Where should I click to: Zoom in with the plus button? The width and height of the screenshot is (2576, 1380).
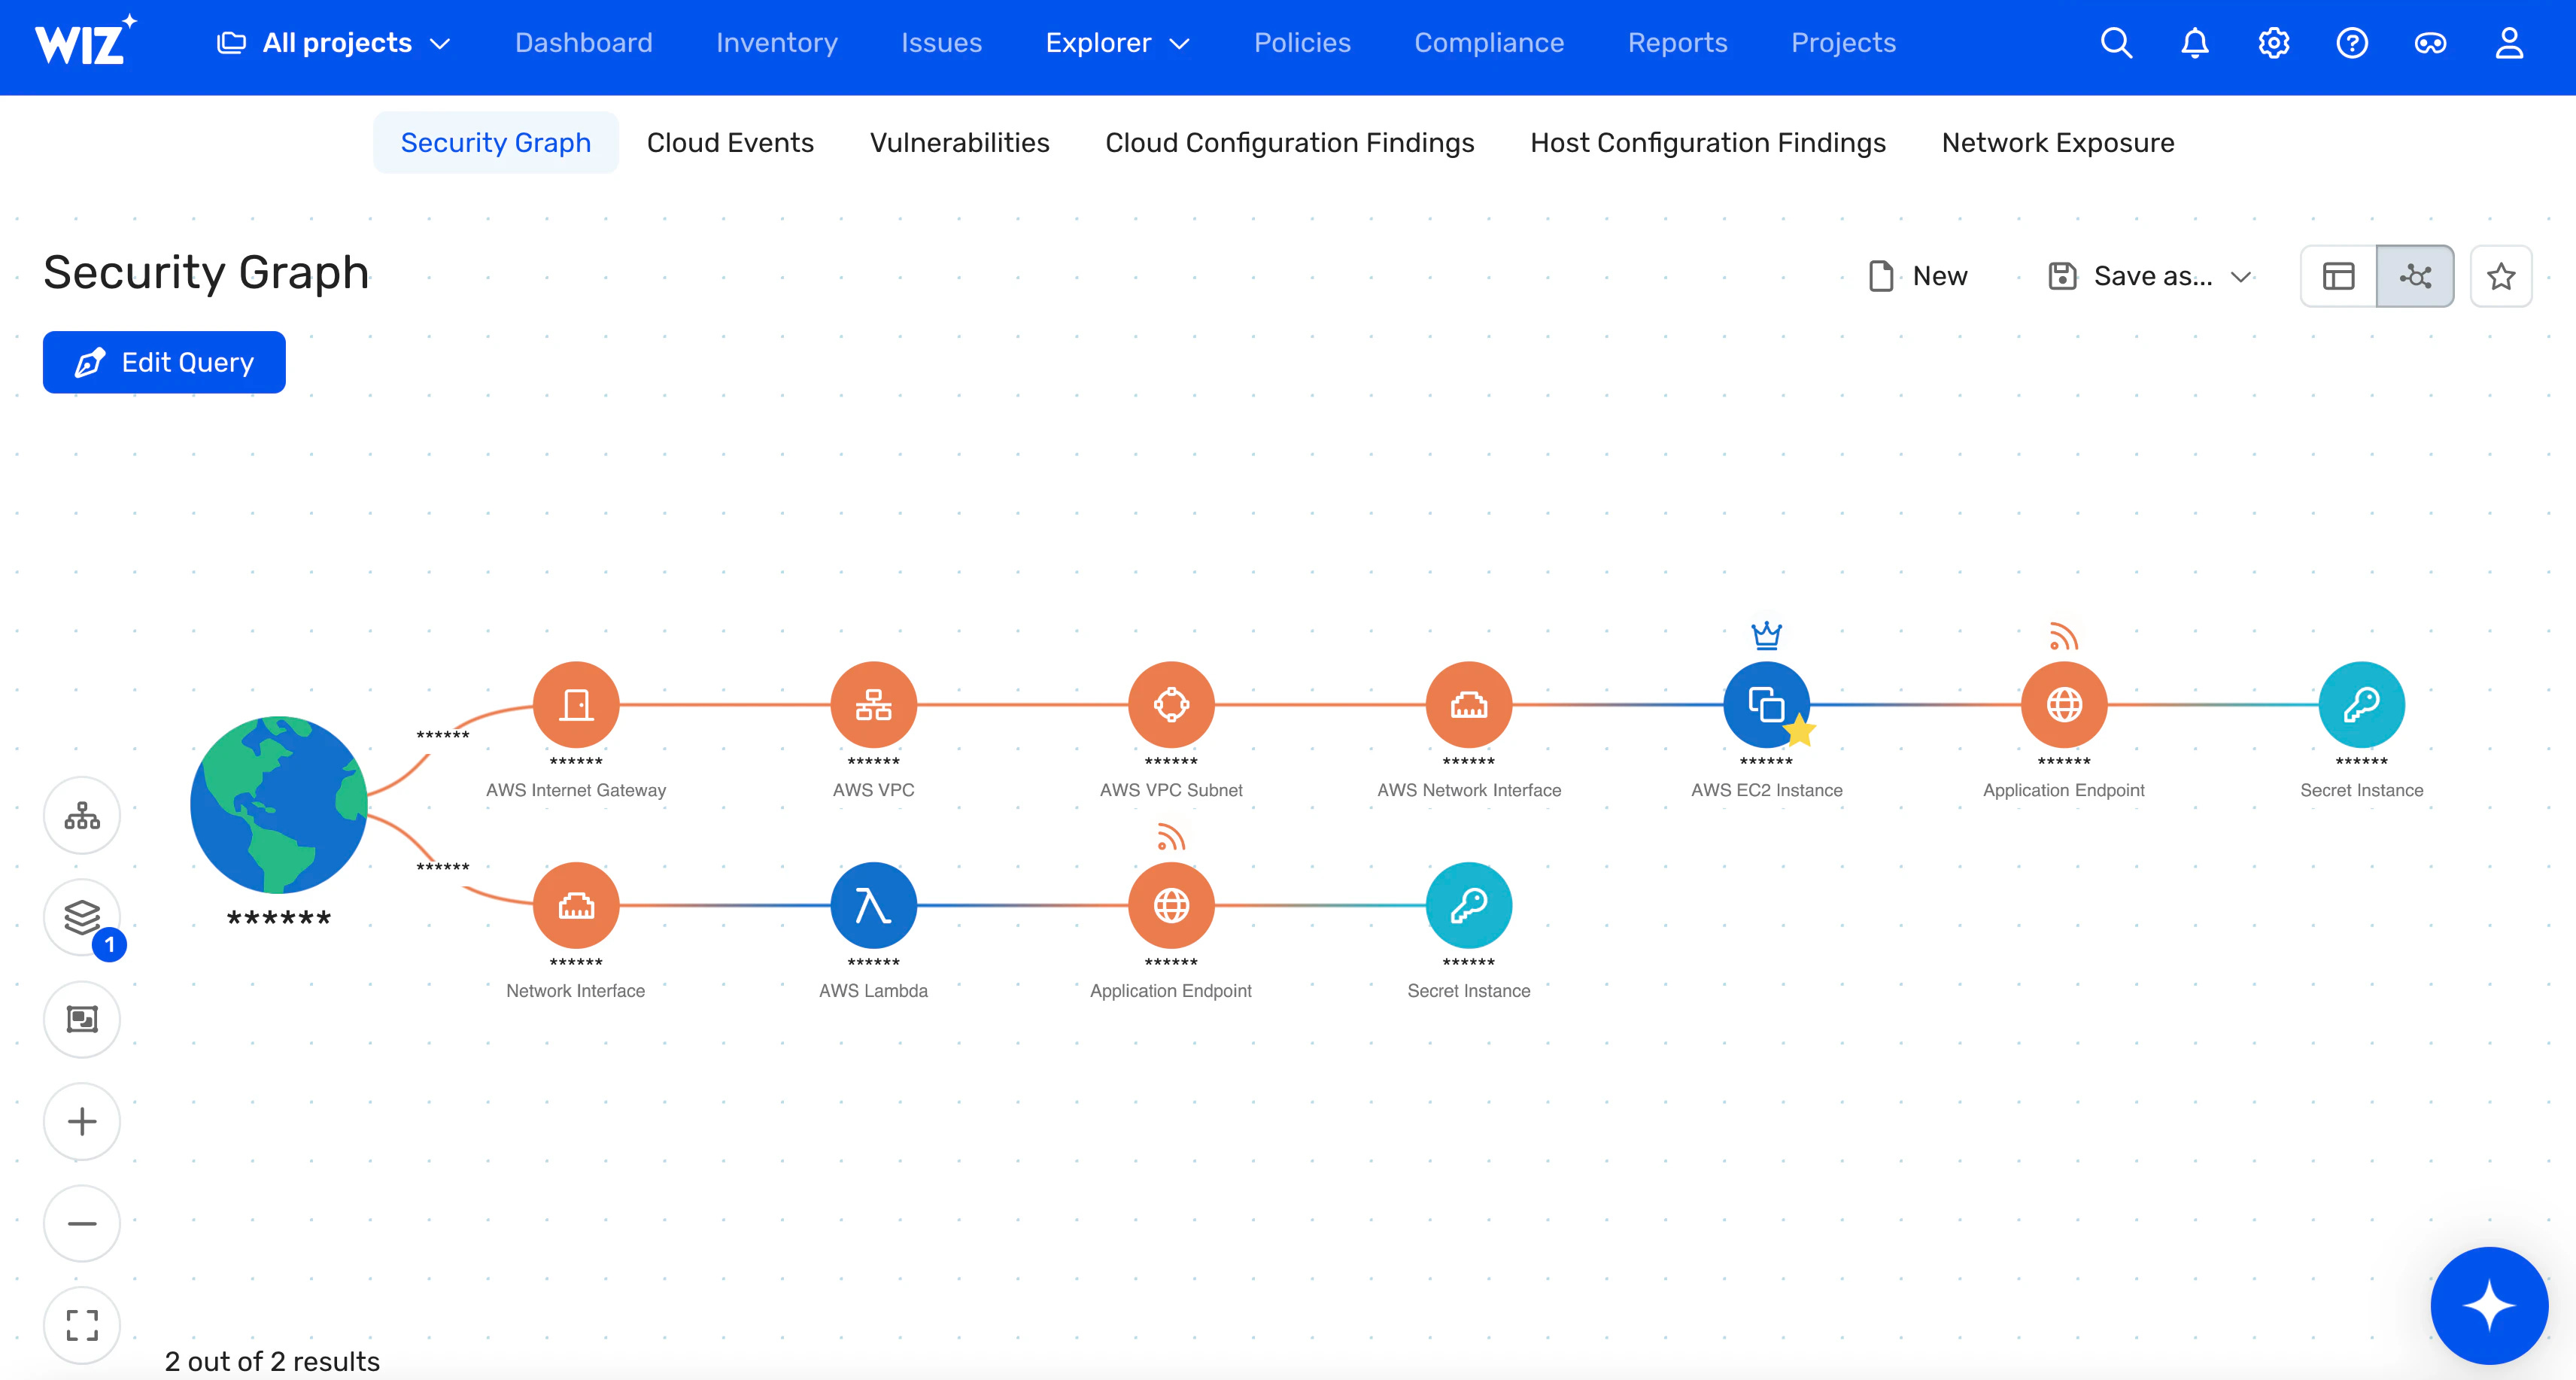[82, 1121]
